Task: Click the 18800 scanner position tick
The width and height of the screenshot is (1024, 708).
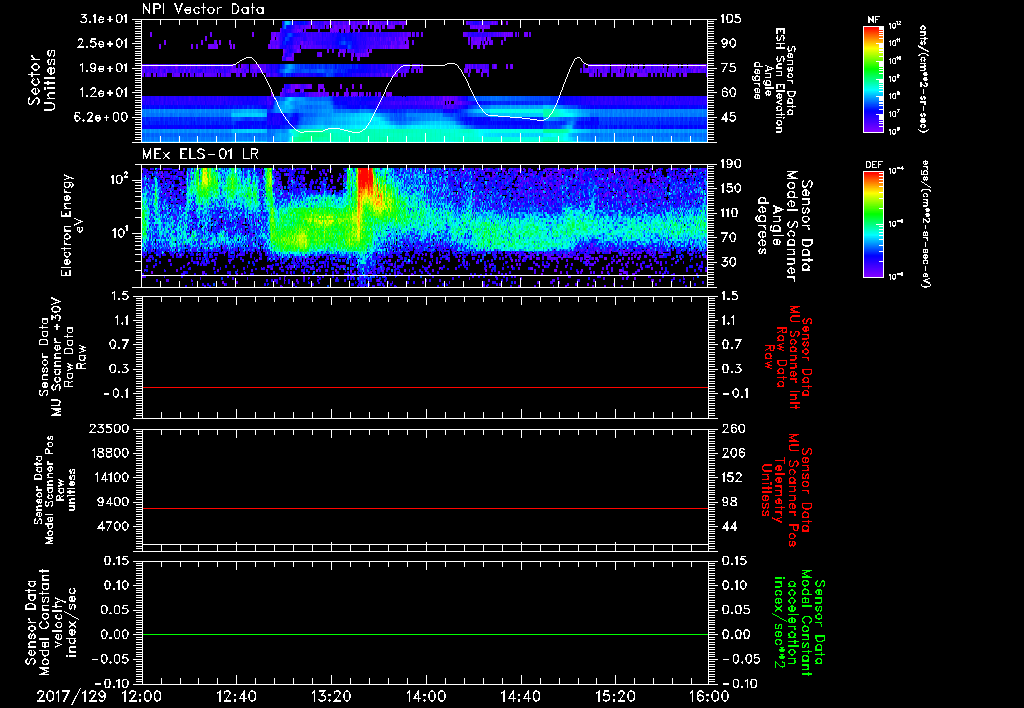Action: [110, 453]
